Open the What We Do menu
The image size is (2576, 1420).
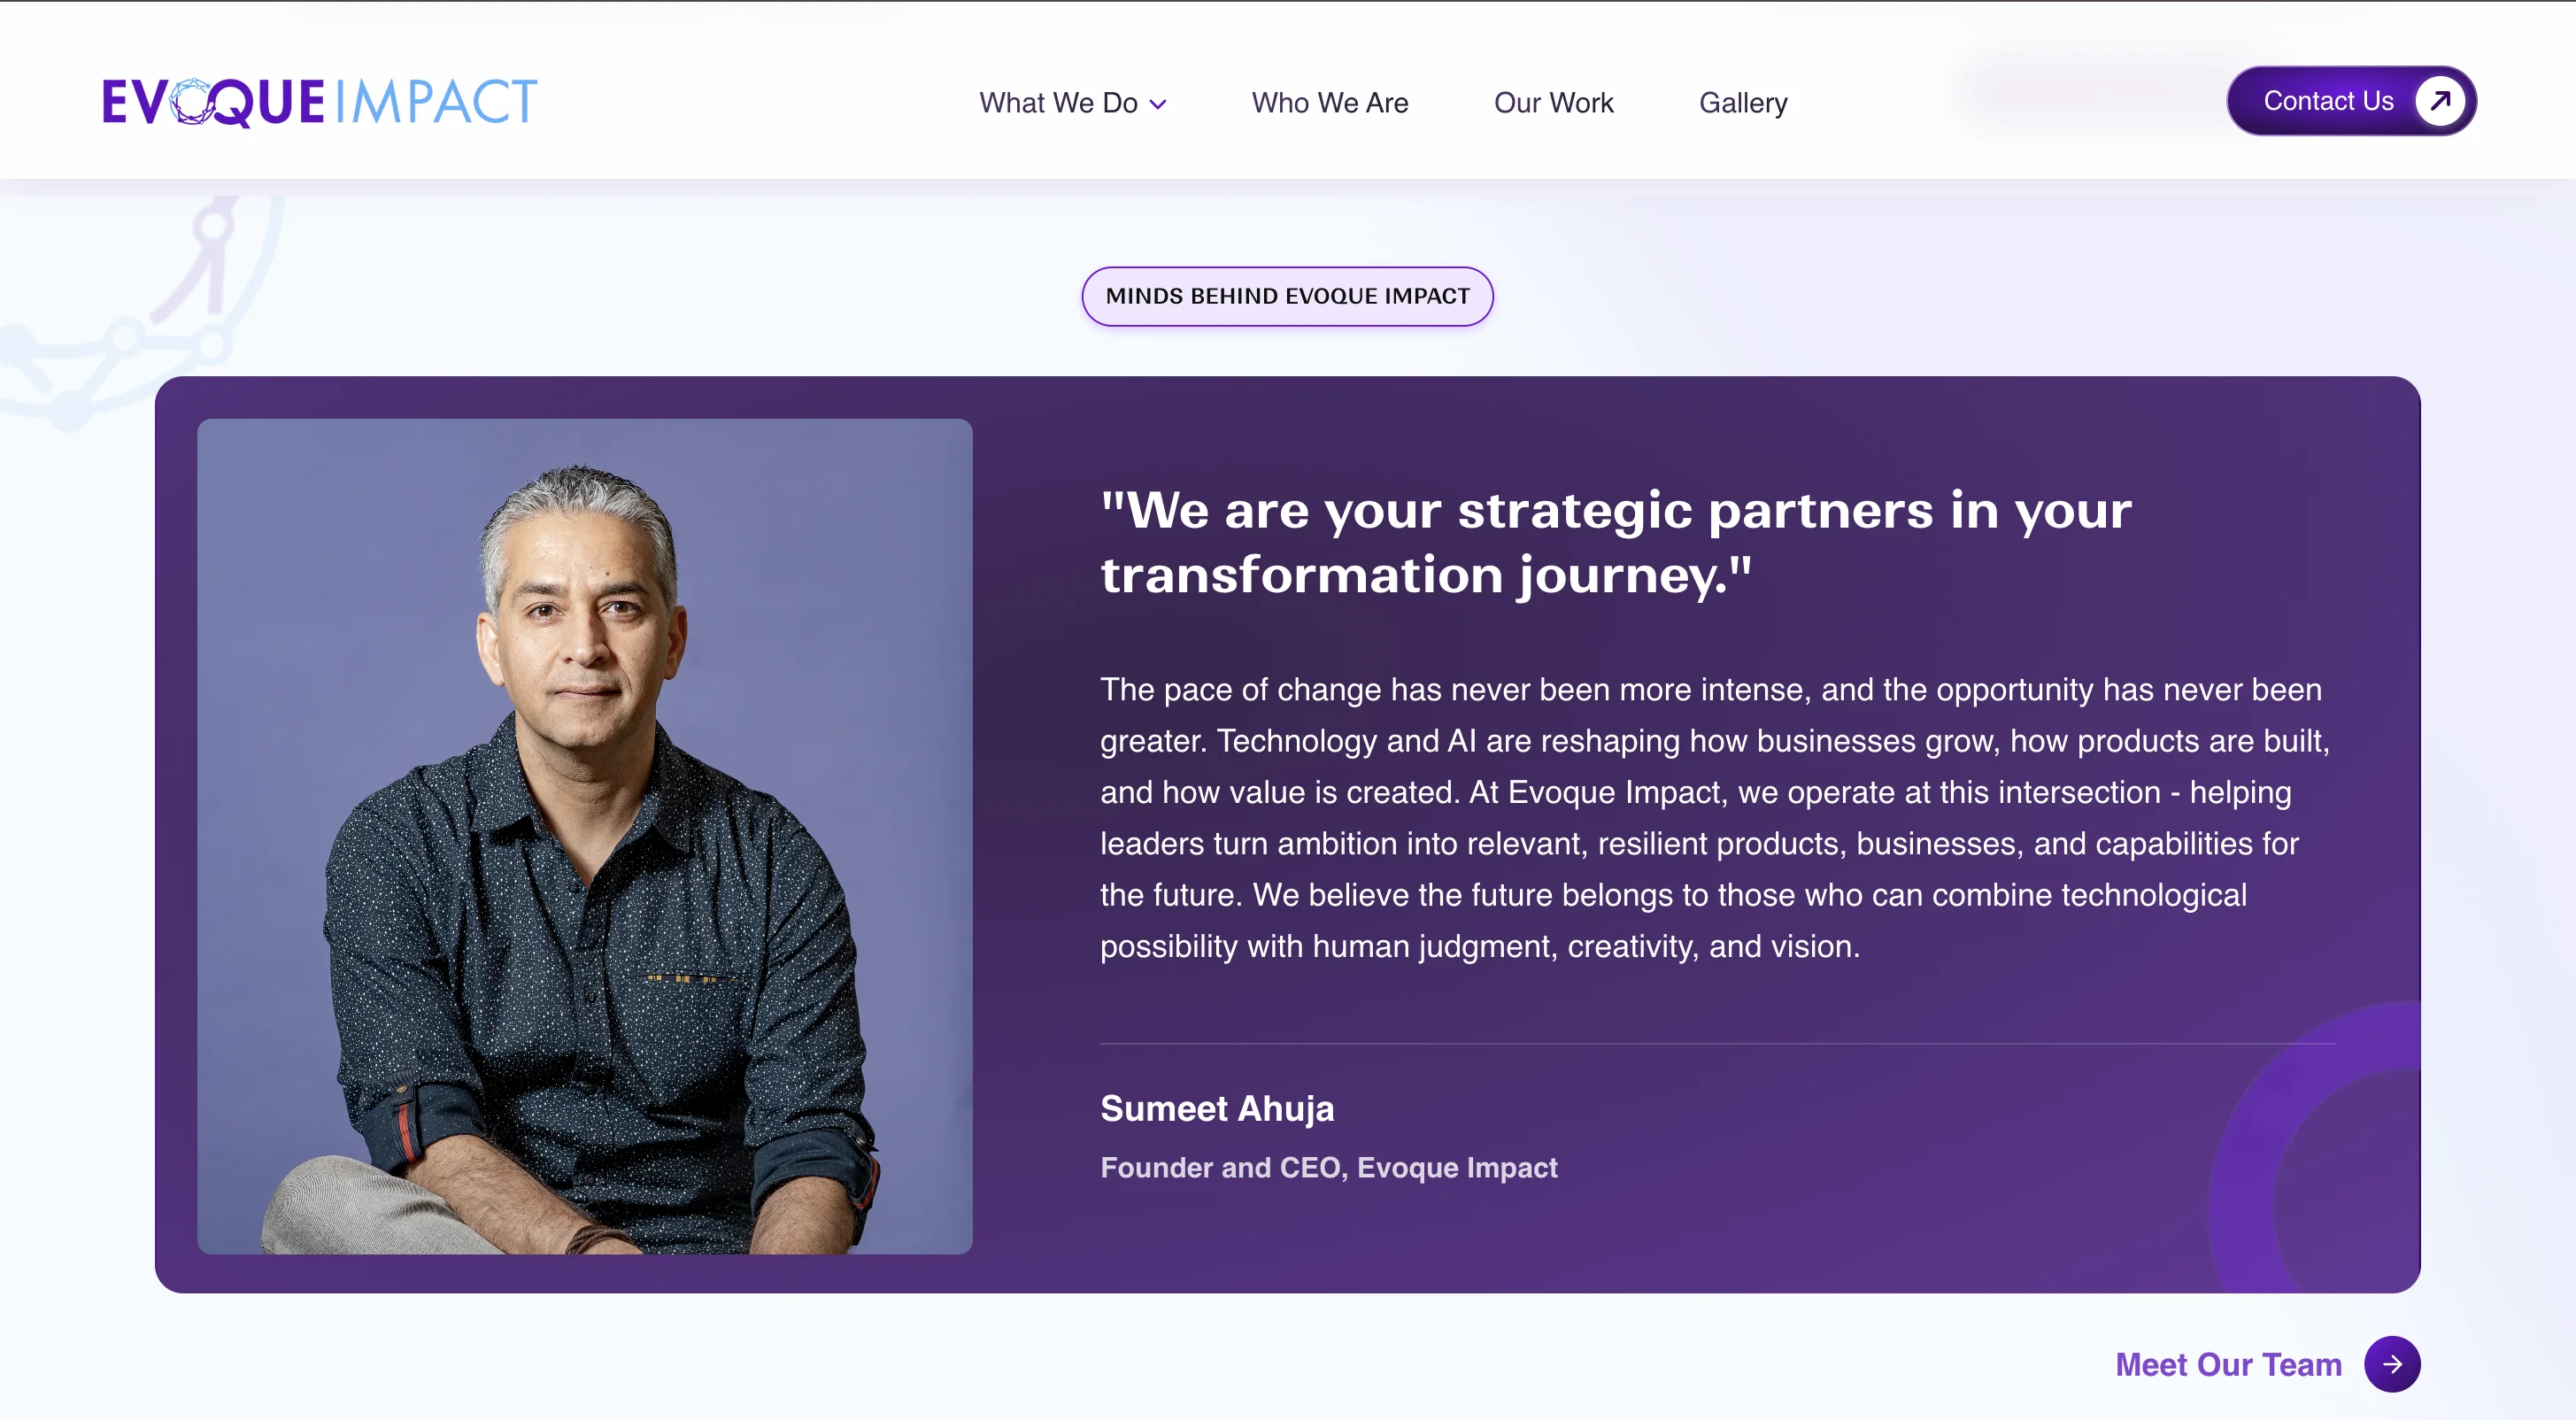1073,103
